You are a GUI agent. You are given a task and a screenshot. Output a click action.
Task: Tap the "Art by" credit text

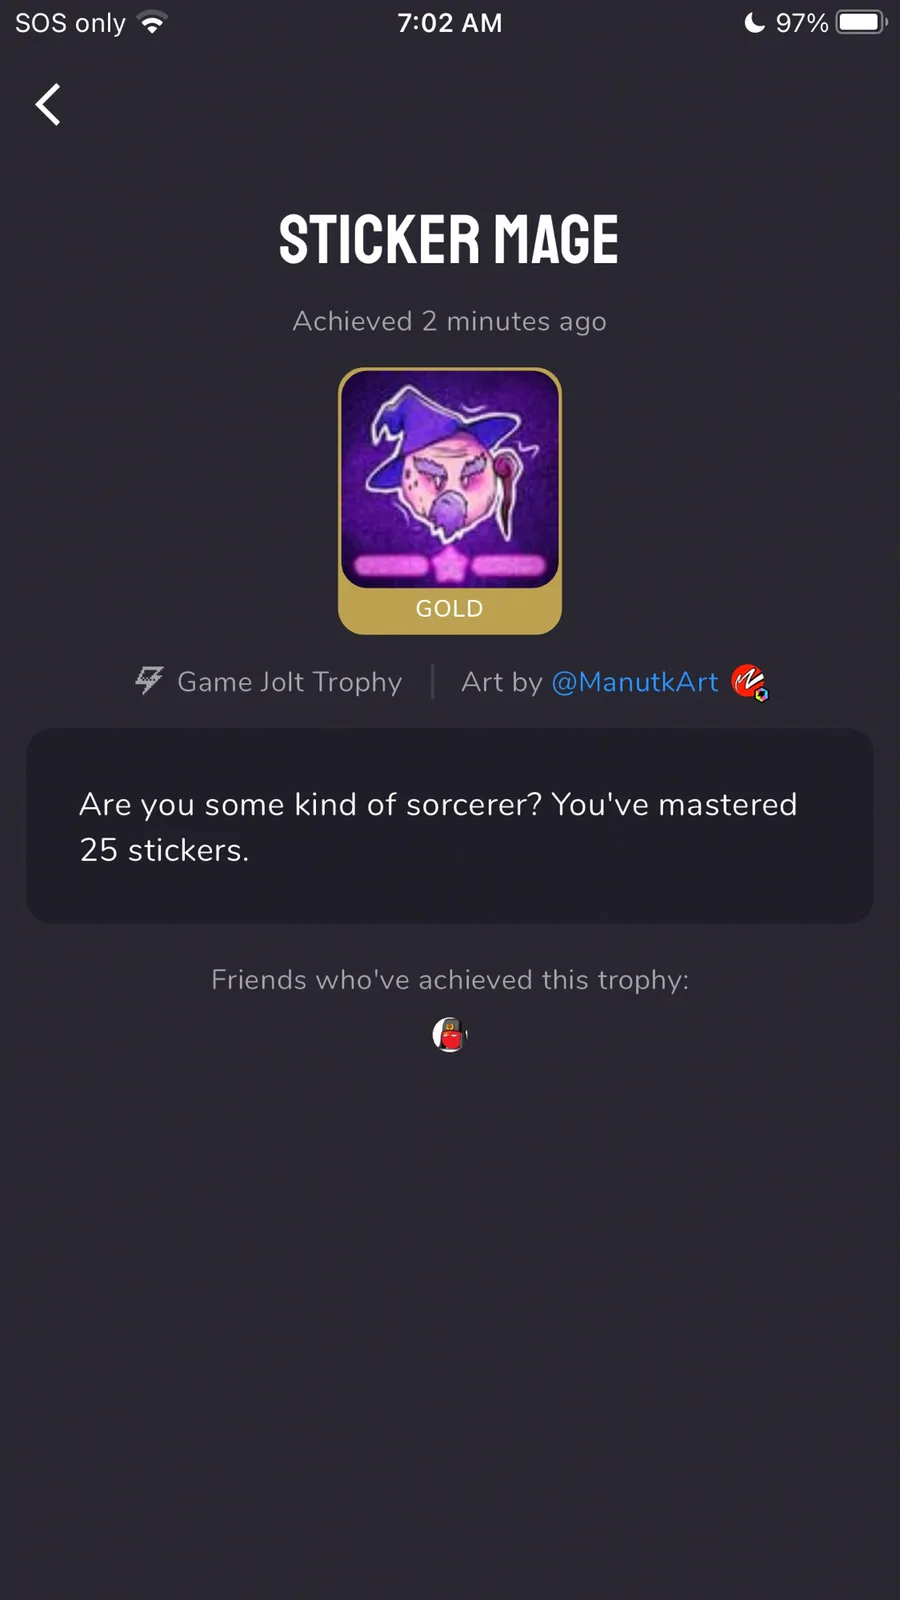501,682
